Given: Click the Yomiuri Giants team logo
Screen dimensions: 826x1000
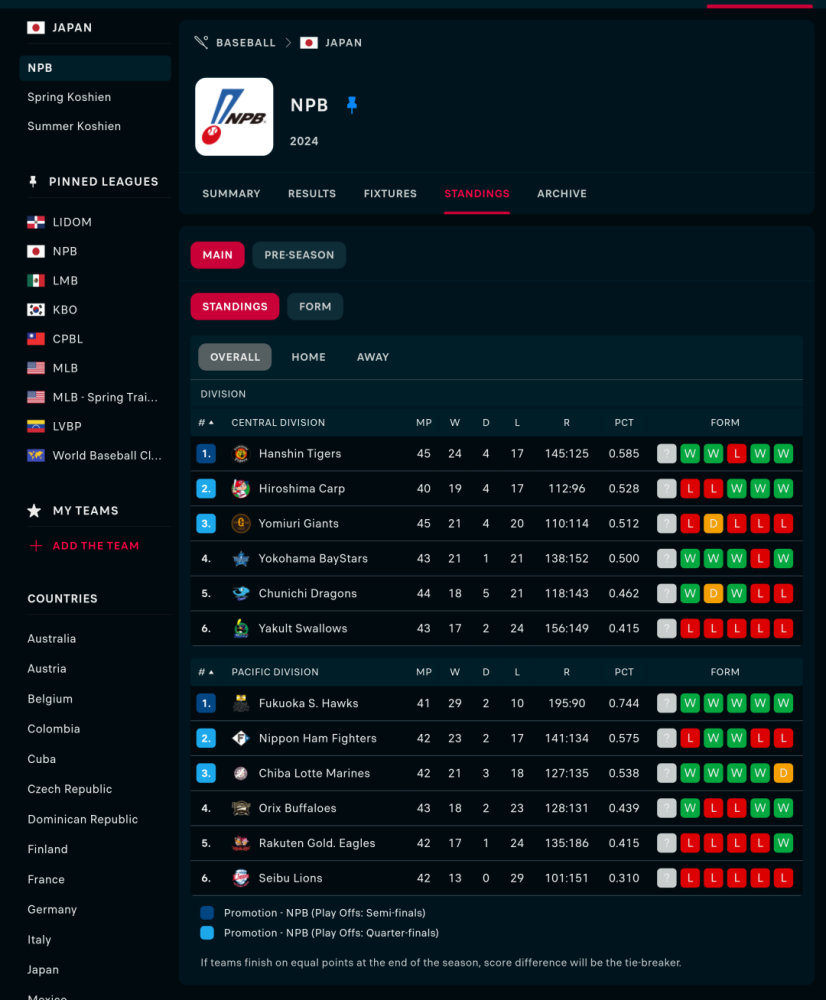Looking at the screenshot, I should (240, 524).
